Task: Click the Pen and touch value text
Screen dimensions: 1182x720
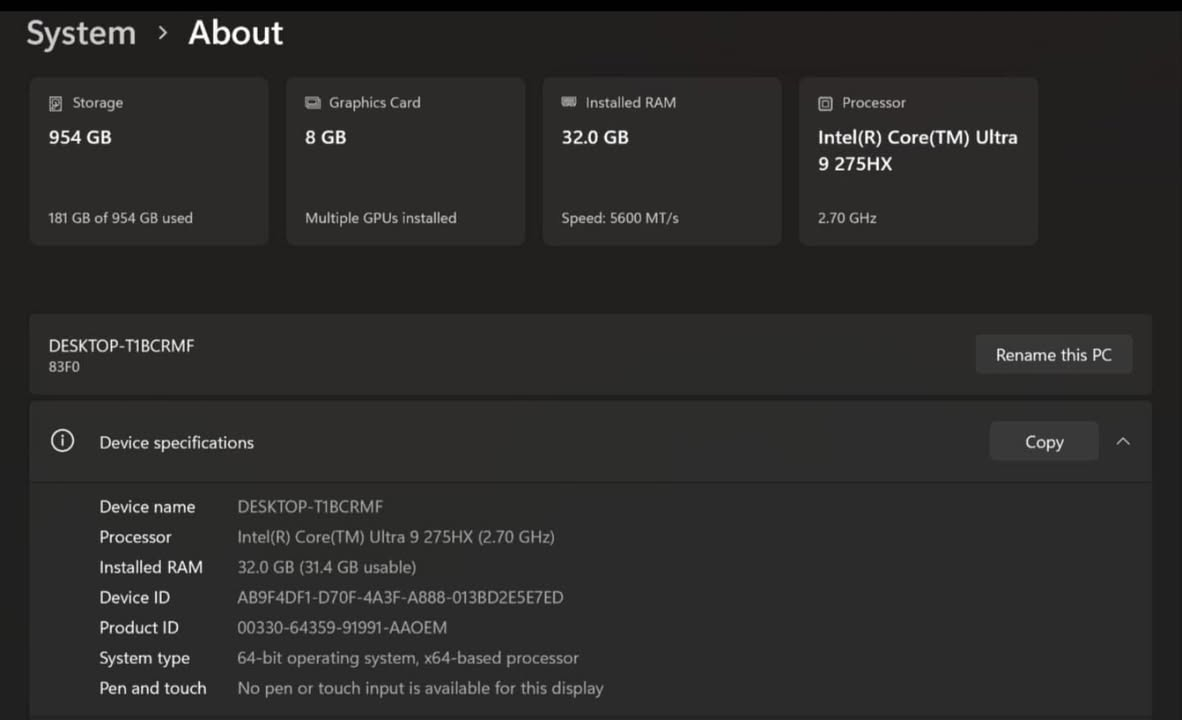Action: tap(420, 688)
